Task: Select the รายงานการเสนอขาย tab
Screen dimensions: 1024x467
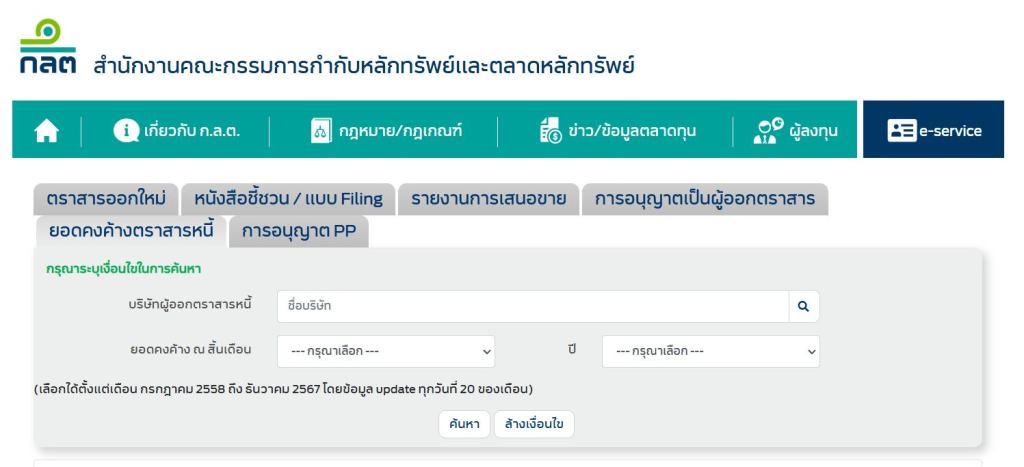Action: coord(488,199)
